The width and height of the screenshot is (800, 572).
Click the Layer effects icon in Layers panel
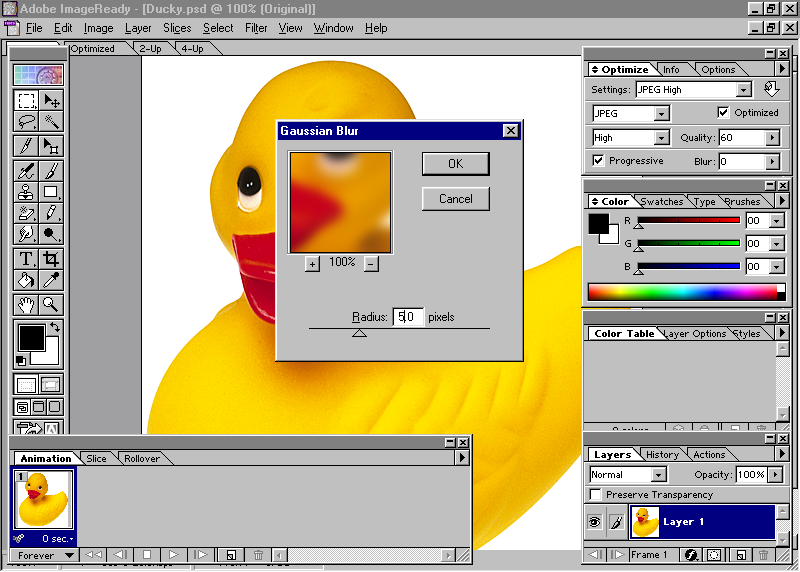coord(691,555)
